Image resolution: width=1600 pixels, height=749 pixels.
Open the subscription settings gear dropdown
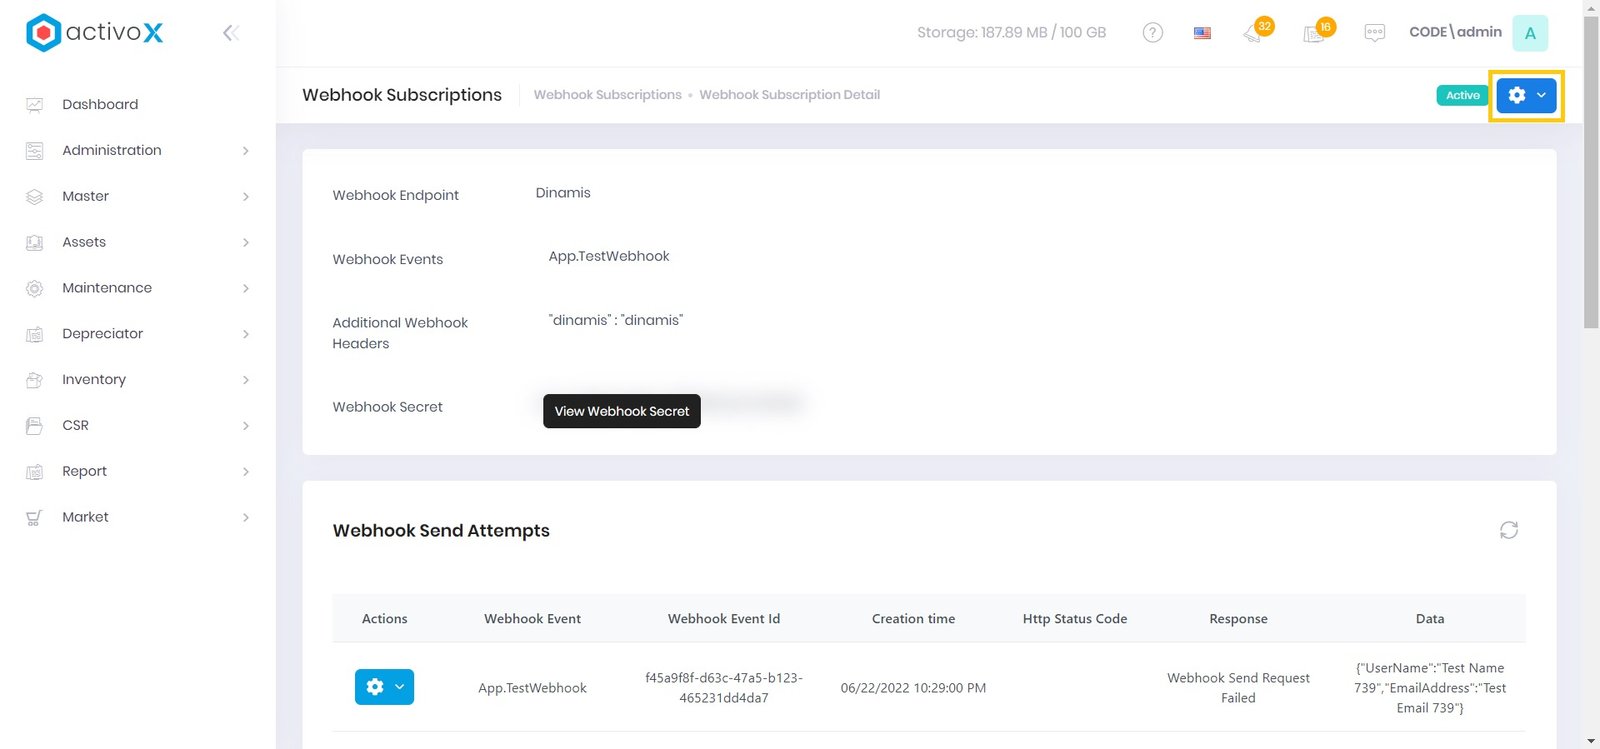(x=1526, y=95)
